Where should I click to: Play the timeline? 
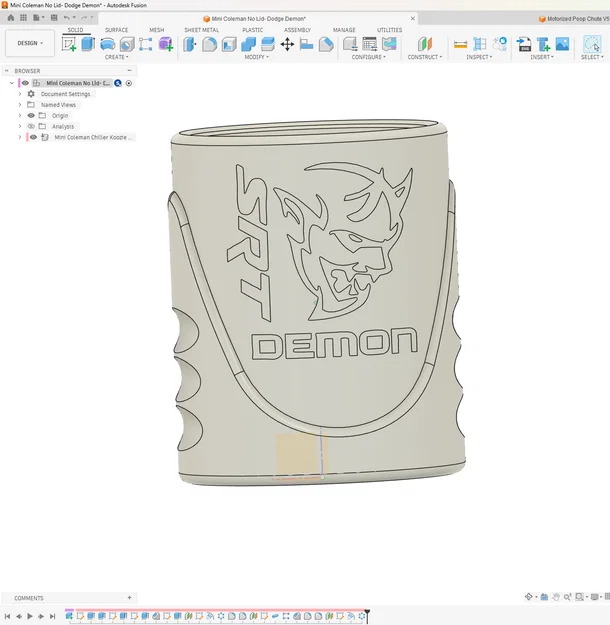coord(30,616)
